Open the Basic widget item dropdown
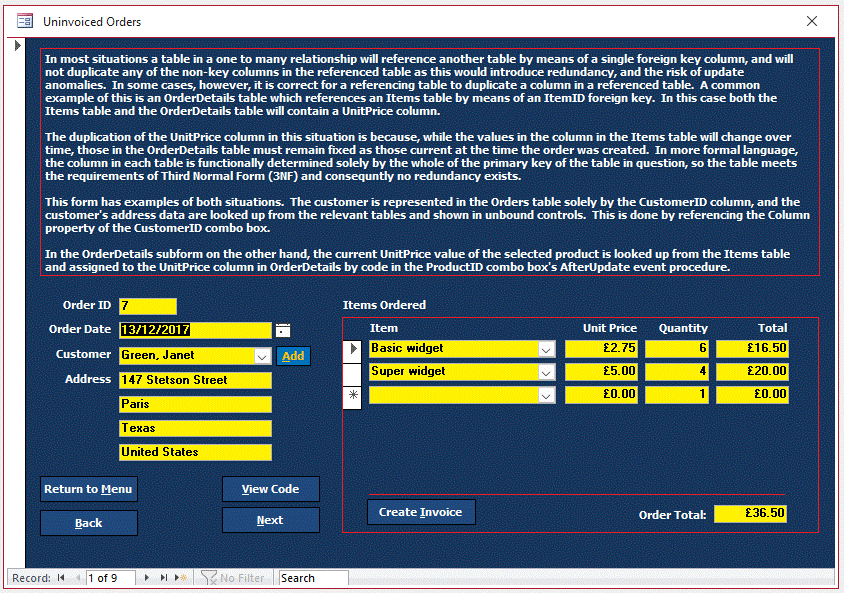This screenshot has width=844, height=593. pyautogui.click(x=546, y=349)
